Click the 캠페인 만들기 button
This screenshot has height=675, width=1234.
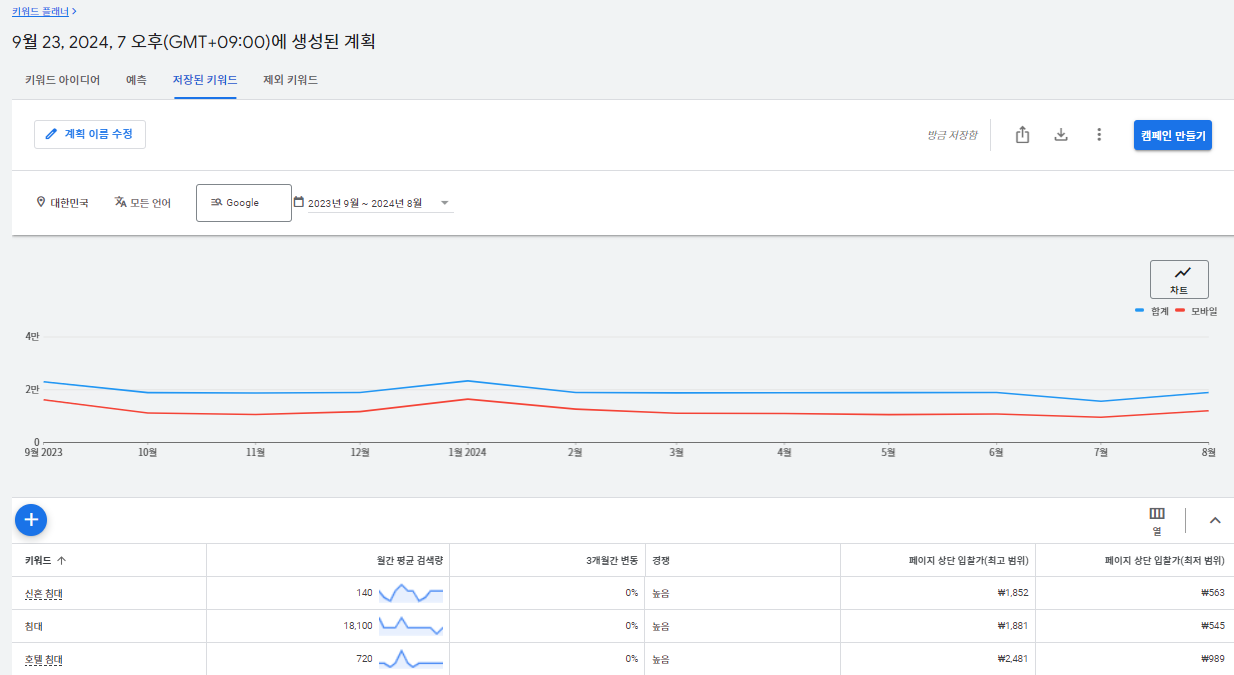coord(1173,135)
